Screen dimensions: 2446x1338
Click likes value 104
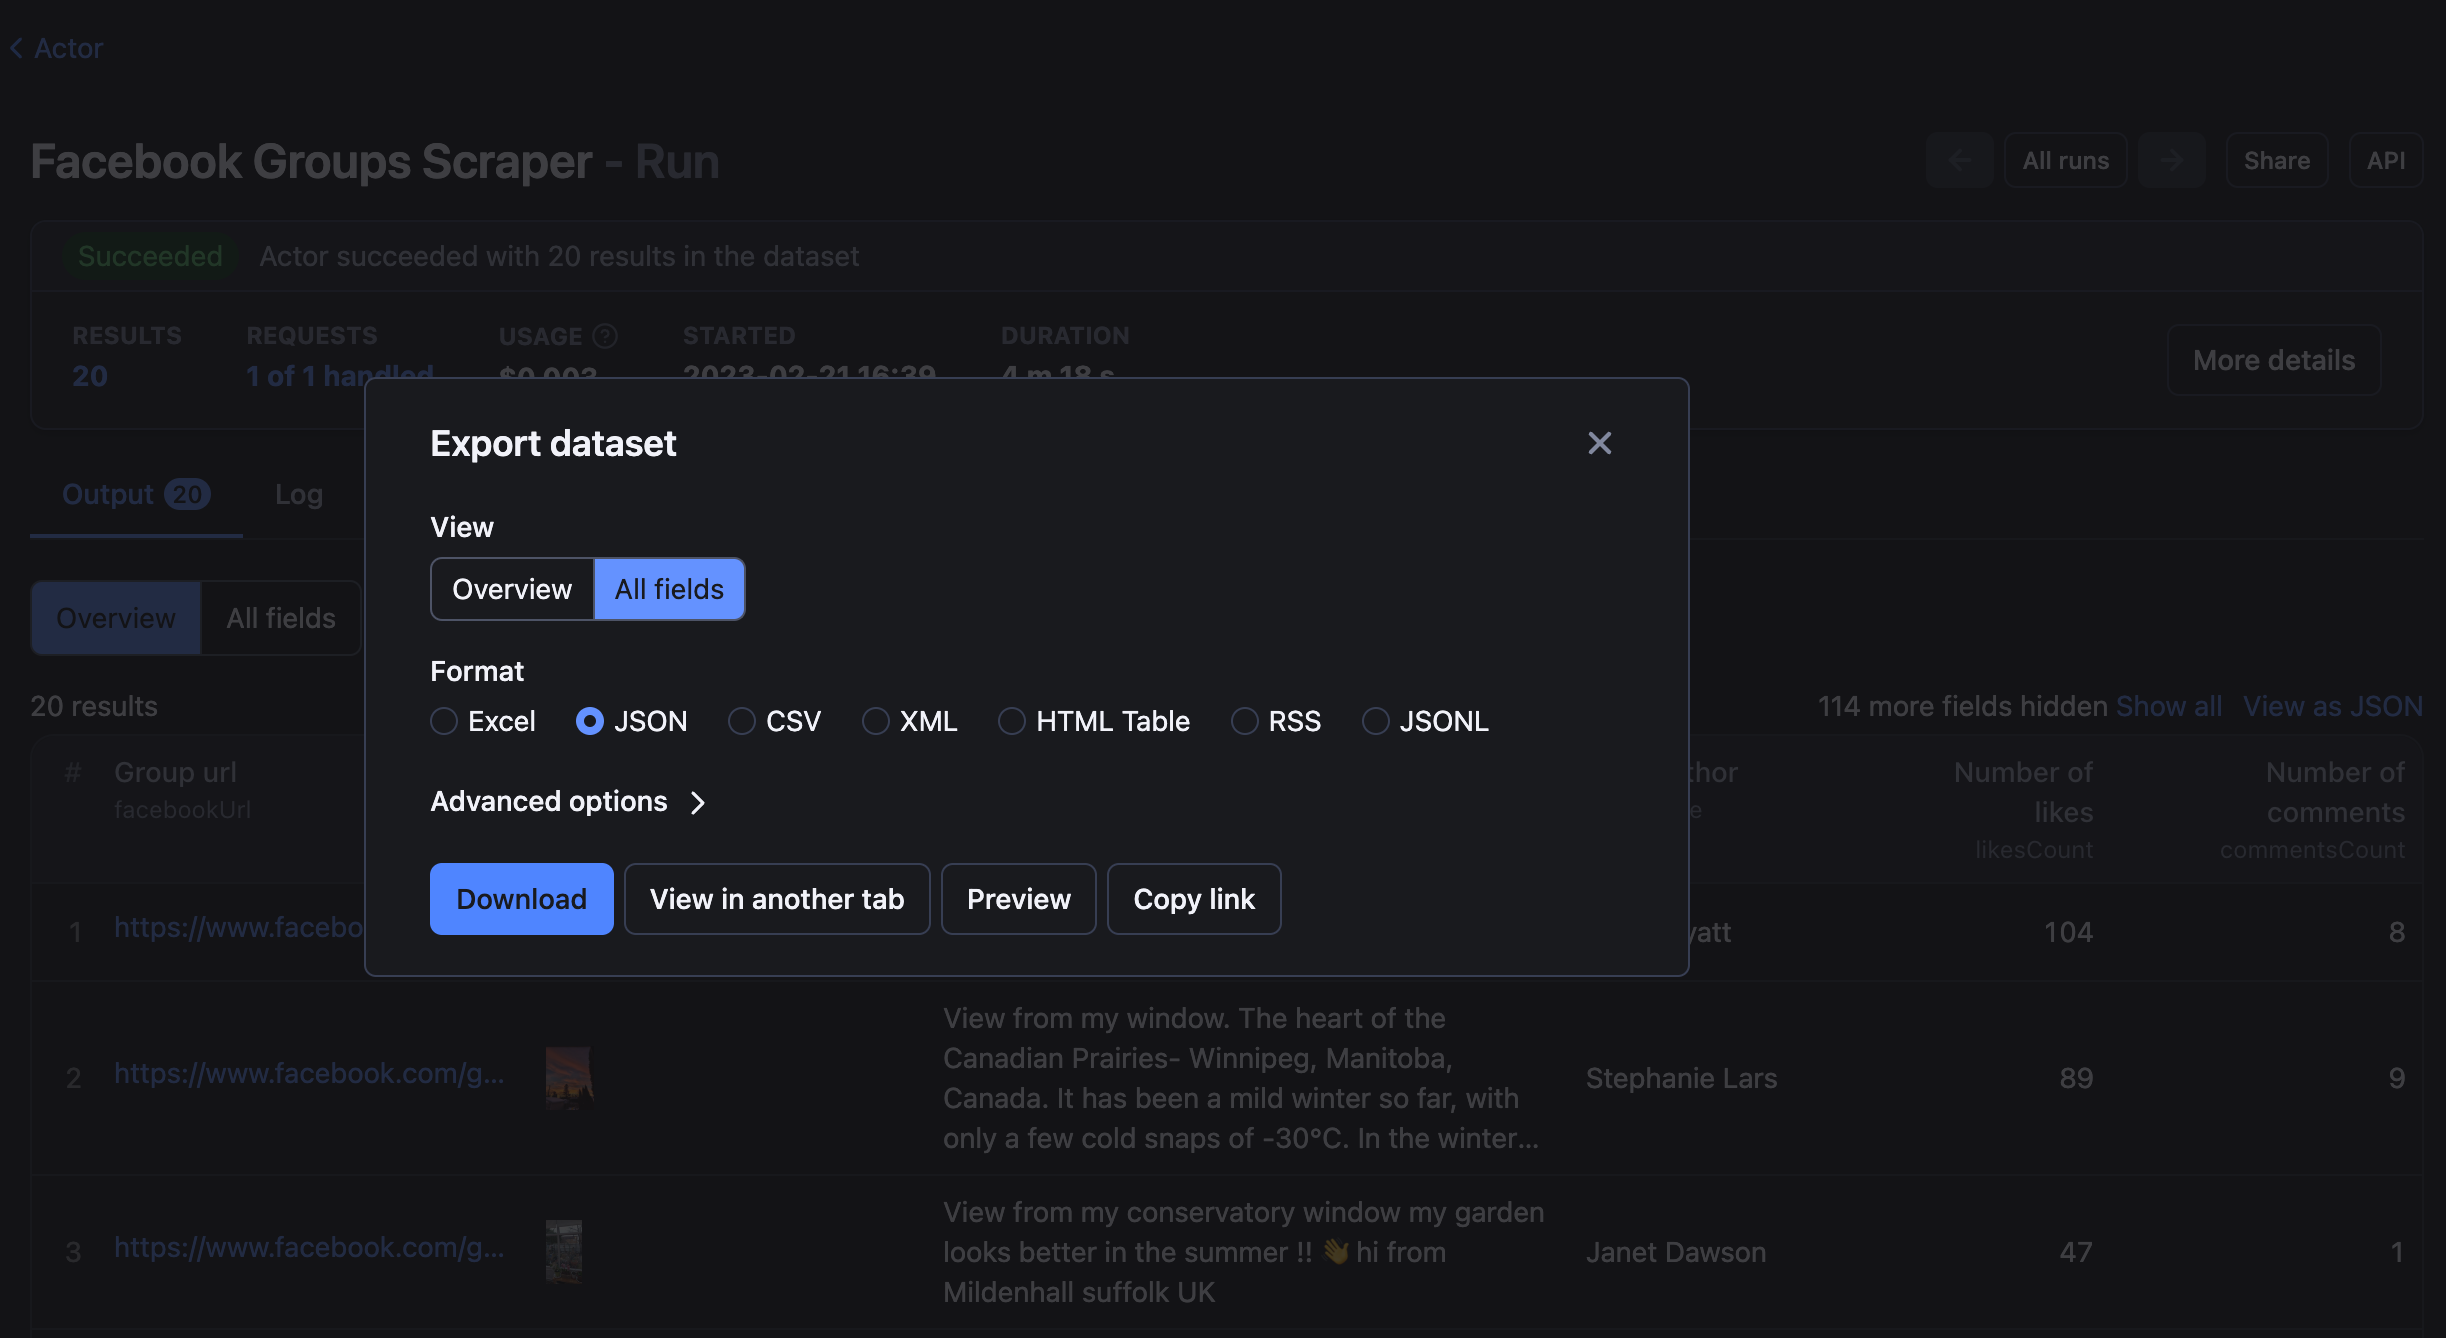(2068, 932)
